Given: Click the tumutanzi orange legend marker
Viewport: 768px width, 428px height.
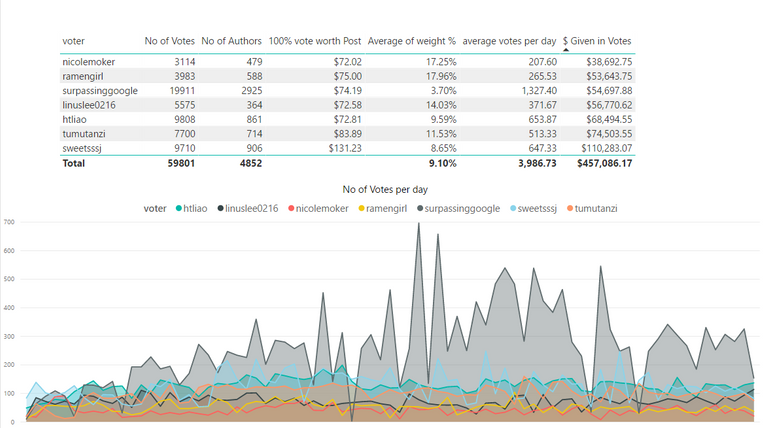Looking at the screenshot, I should point(570,209).
